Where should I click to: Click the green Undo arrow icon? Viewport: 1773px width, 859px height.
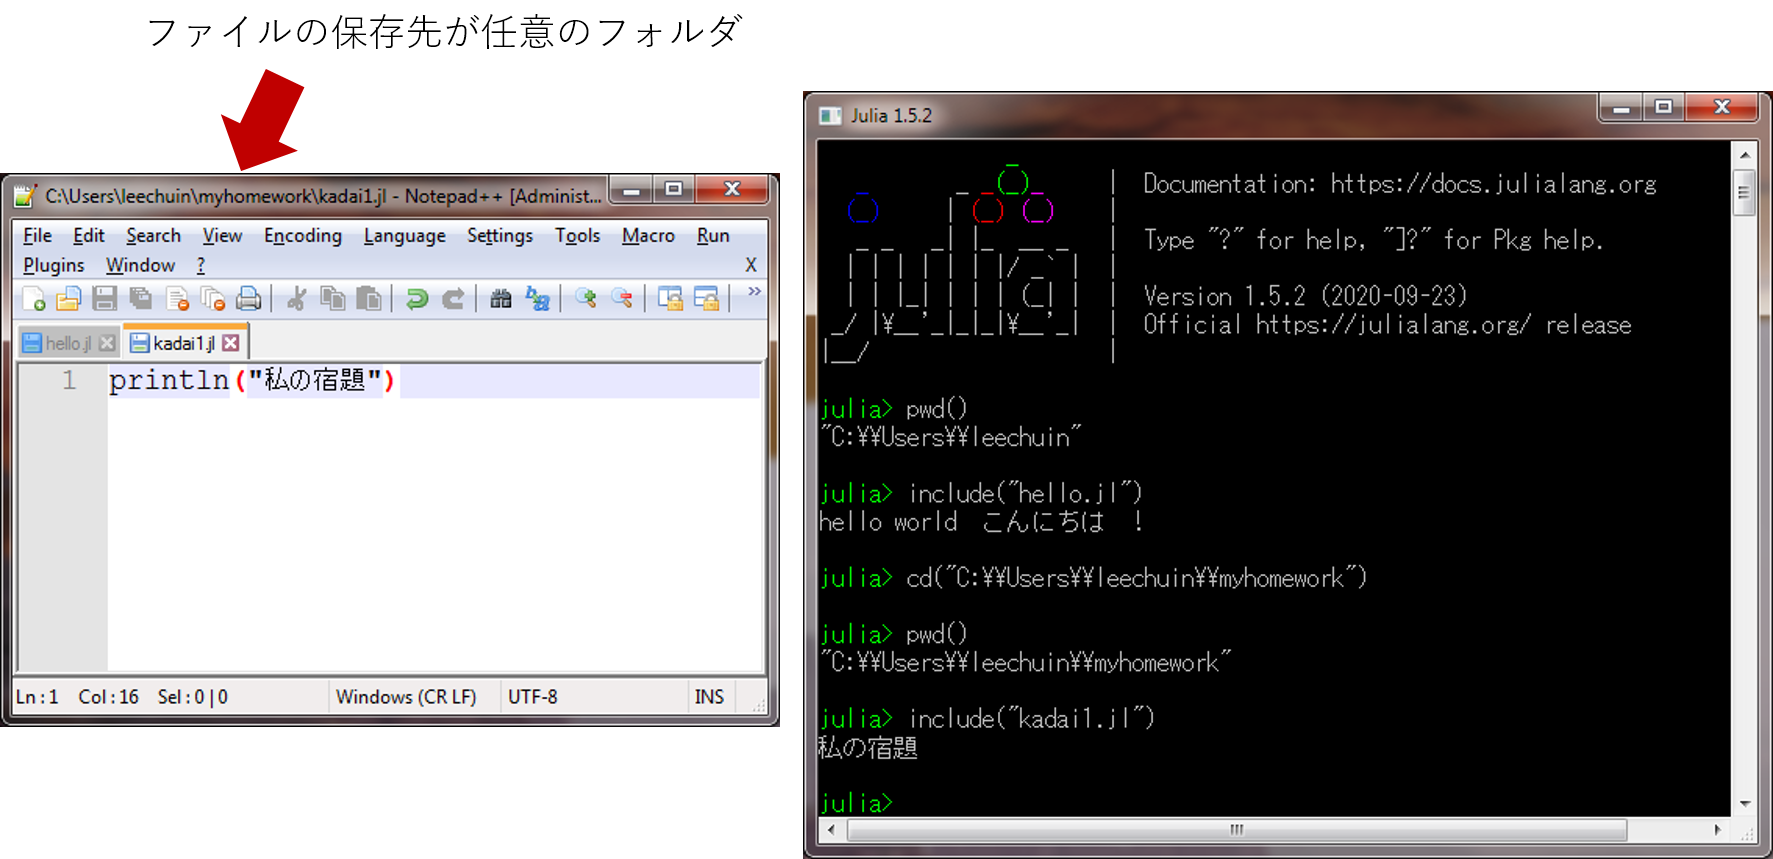pyautogui.click(x=417, y=298)
